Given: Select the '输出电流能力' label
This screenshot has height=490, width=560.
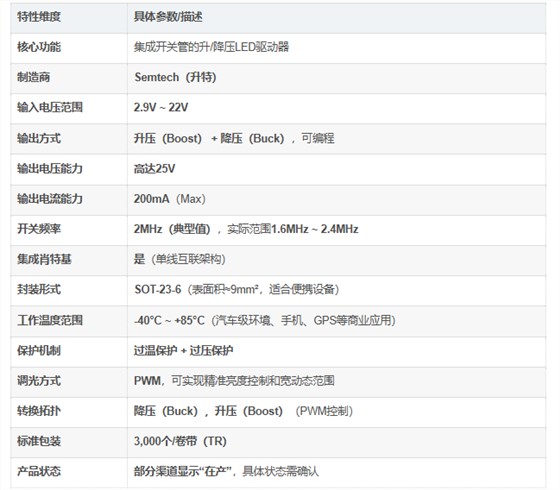Looking at the screenshot, I should 50,199.
